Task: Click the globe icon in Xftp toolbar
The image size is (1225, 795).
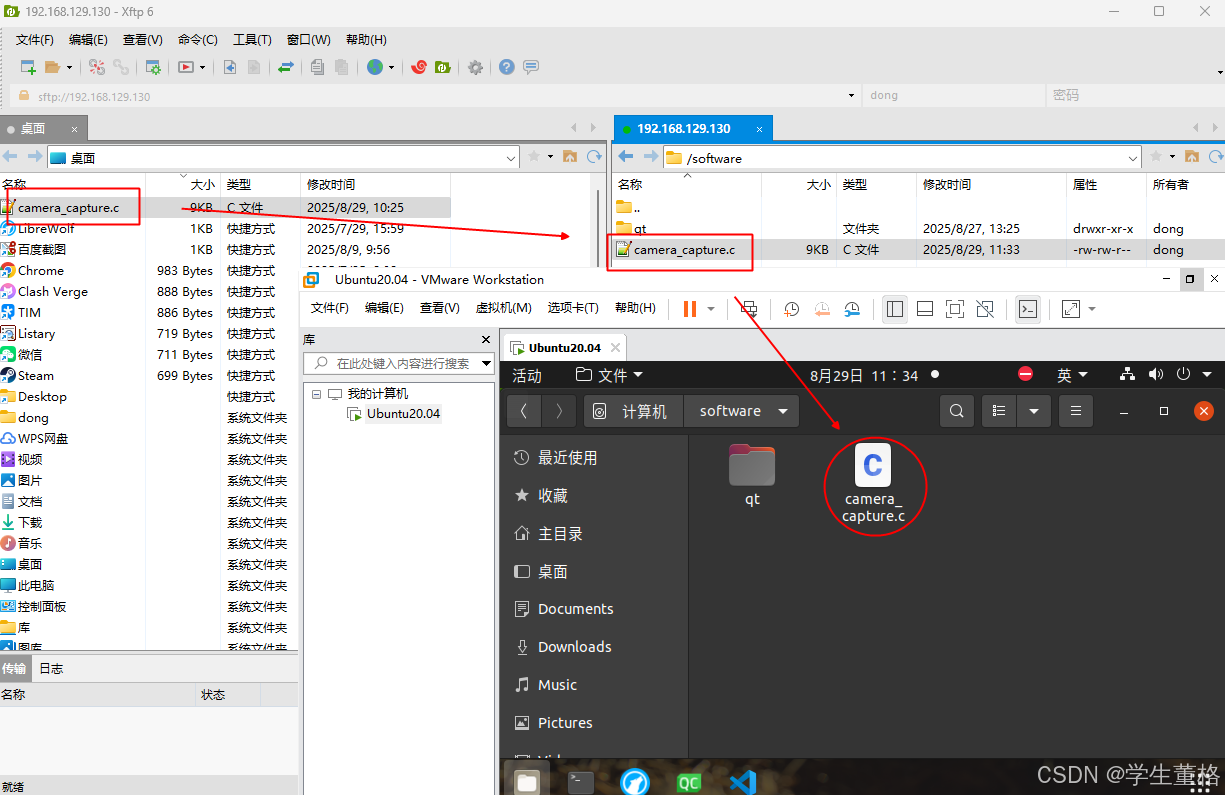Action: pyautogui.click(x=375, y=67)
